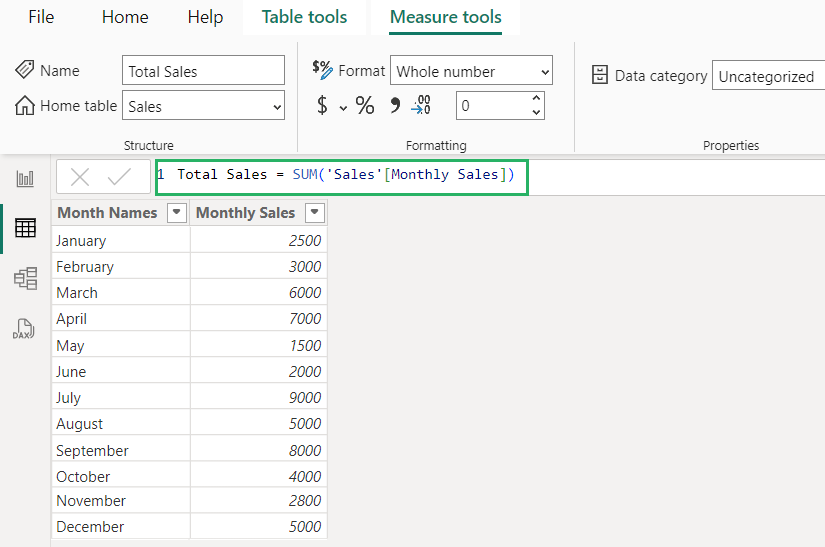Click the decimal places icon
Image resolution: width=825 pixels, height=547 pixels.
[422, 106]
